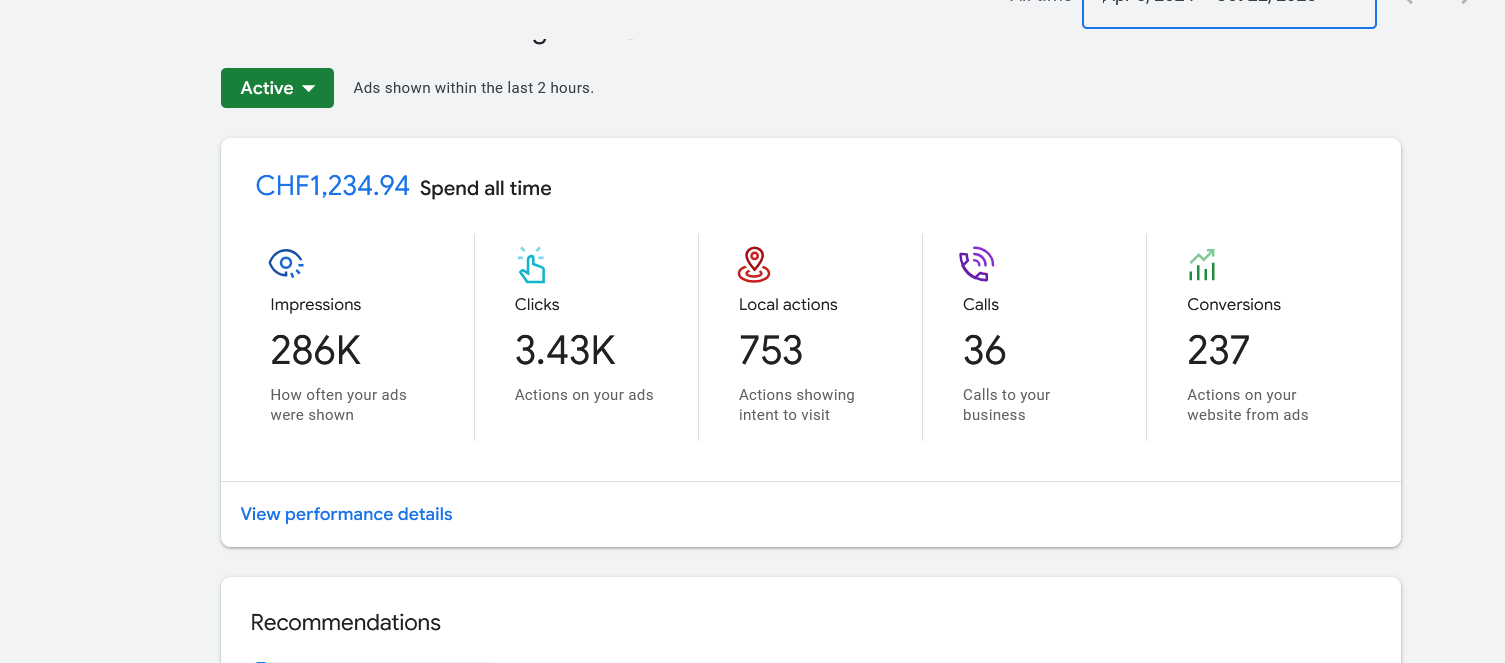This screenshot has width=1505, height=663.
Task: Select the 237 conversions value
Action: [x=1218, y=351]
